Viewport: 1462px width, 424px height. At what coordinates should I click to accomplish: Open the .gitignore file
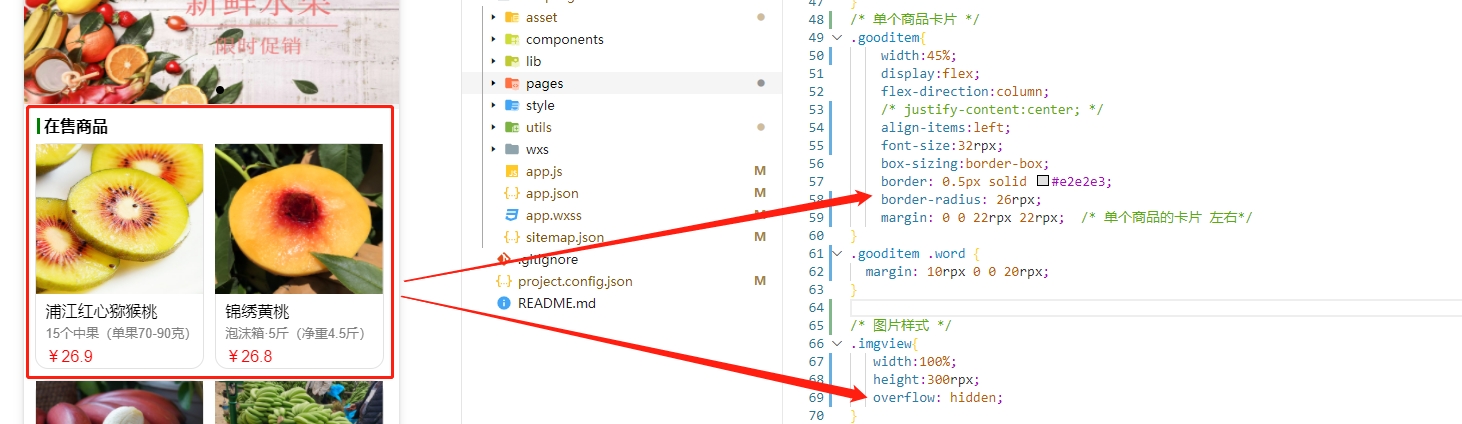[x=548, y=259]
